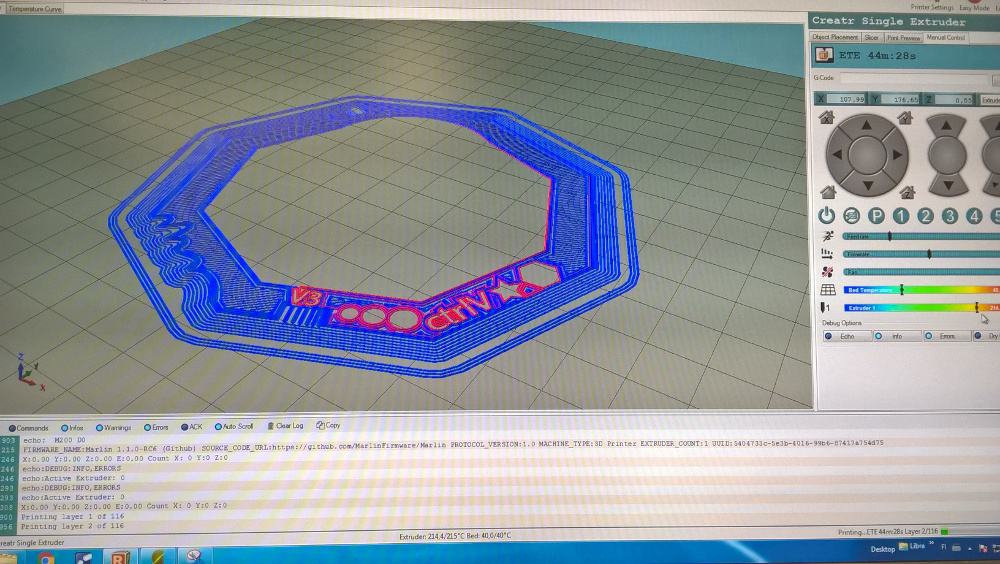This screenshot has width=1000, height=564.
Task: Toggle Echo debug option
Action: (847, 336)
